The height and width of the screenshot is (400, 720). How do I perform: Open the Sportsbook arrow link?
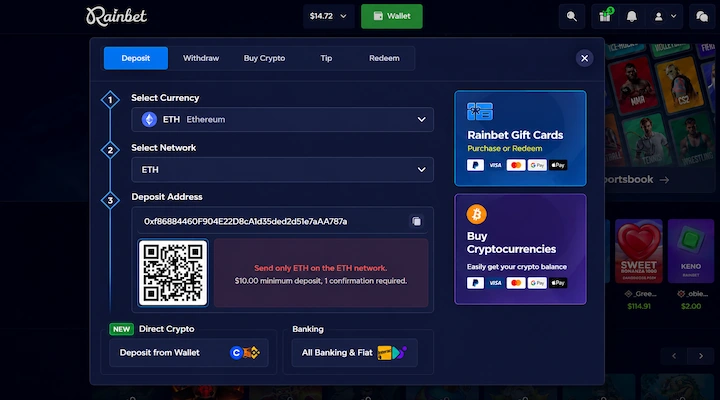tap(664, 180)
